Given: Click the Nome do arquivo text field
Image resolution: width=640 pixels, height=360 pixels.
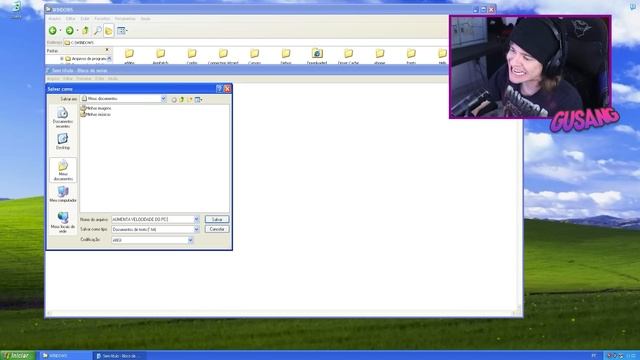Looking at the screenshot, I should click(x=152, y=219).
